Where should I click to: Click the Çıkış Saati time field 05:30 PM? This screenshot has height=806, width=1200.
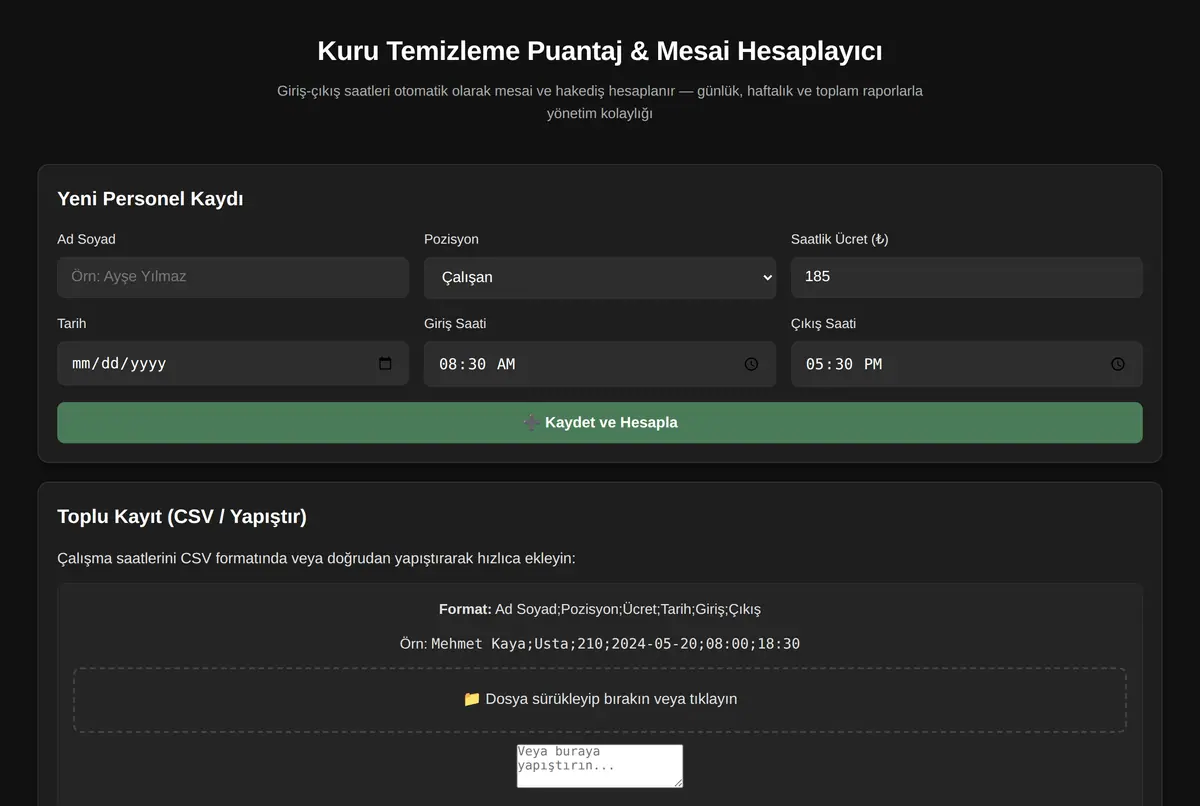pyautogui.click(x=967, y=364)
